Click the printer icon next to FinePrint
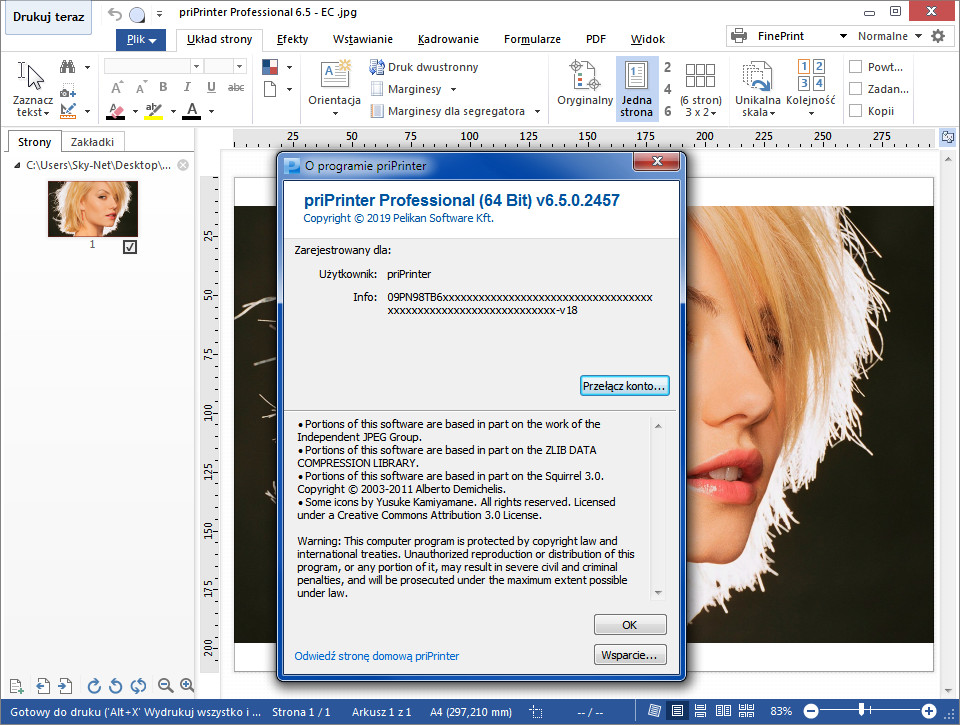 (x=739, y=36)
